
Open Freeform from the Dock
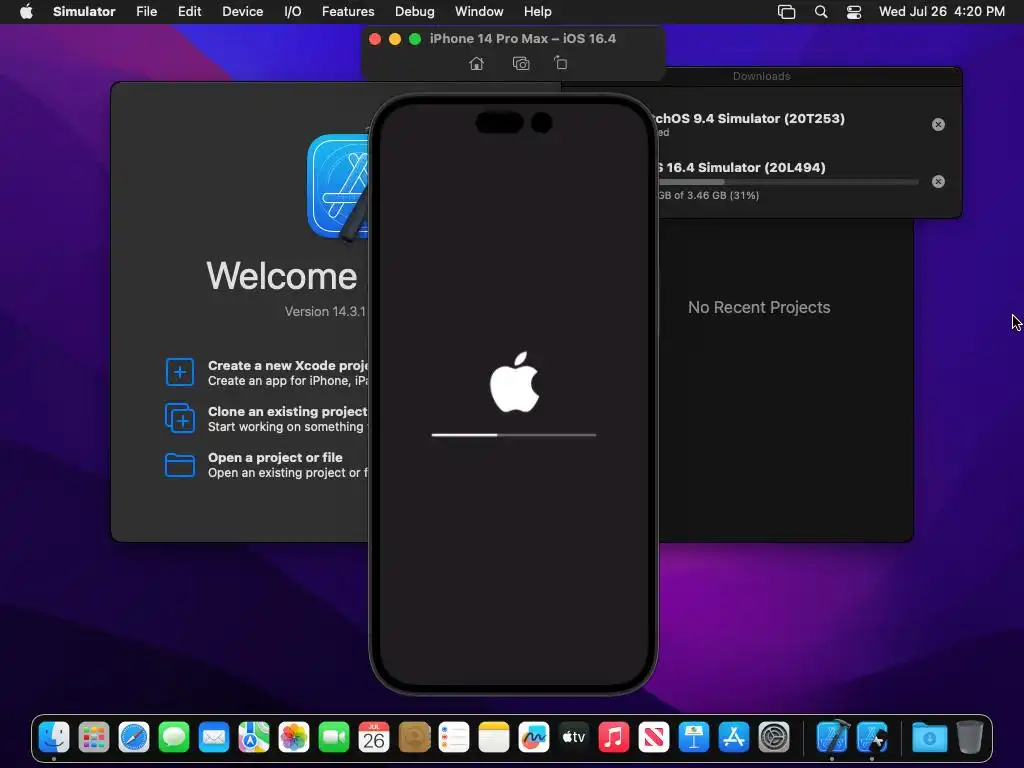[x=534, y=738]
